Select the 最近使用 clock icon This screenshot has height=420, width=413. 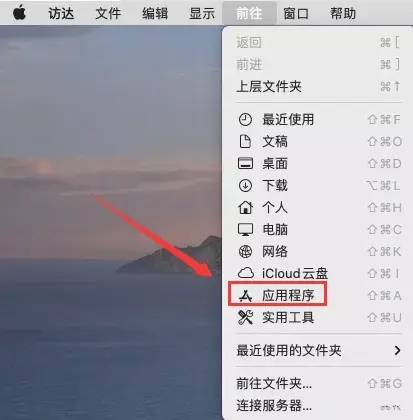pos(245,119)
